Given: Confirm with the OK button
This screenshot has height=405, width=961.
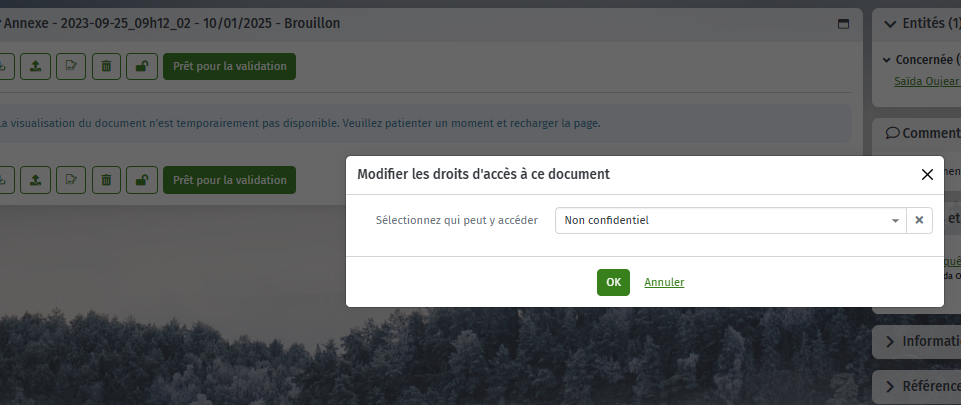Looking at the screenshot, I should 613,282.
